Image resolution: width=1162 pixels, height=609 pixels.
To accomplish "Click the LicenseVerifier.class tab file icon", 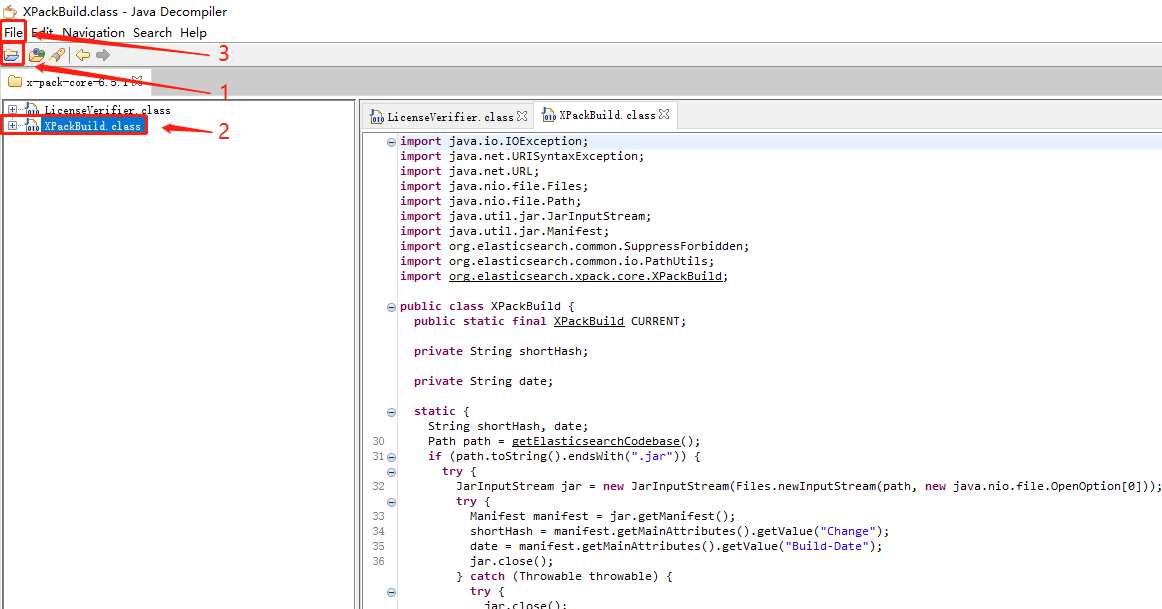I will 377,117.
